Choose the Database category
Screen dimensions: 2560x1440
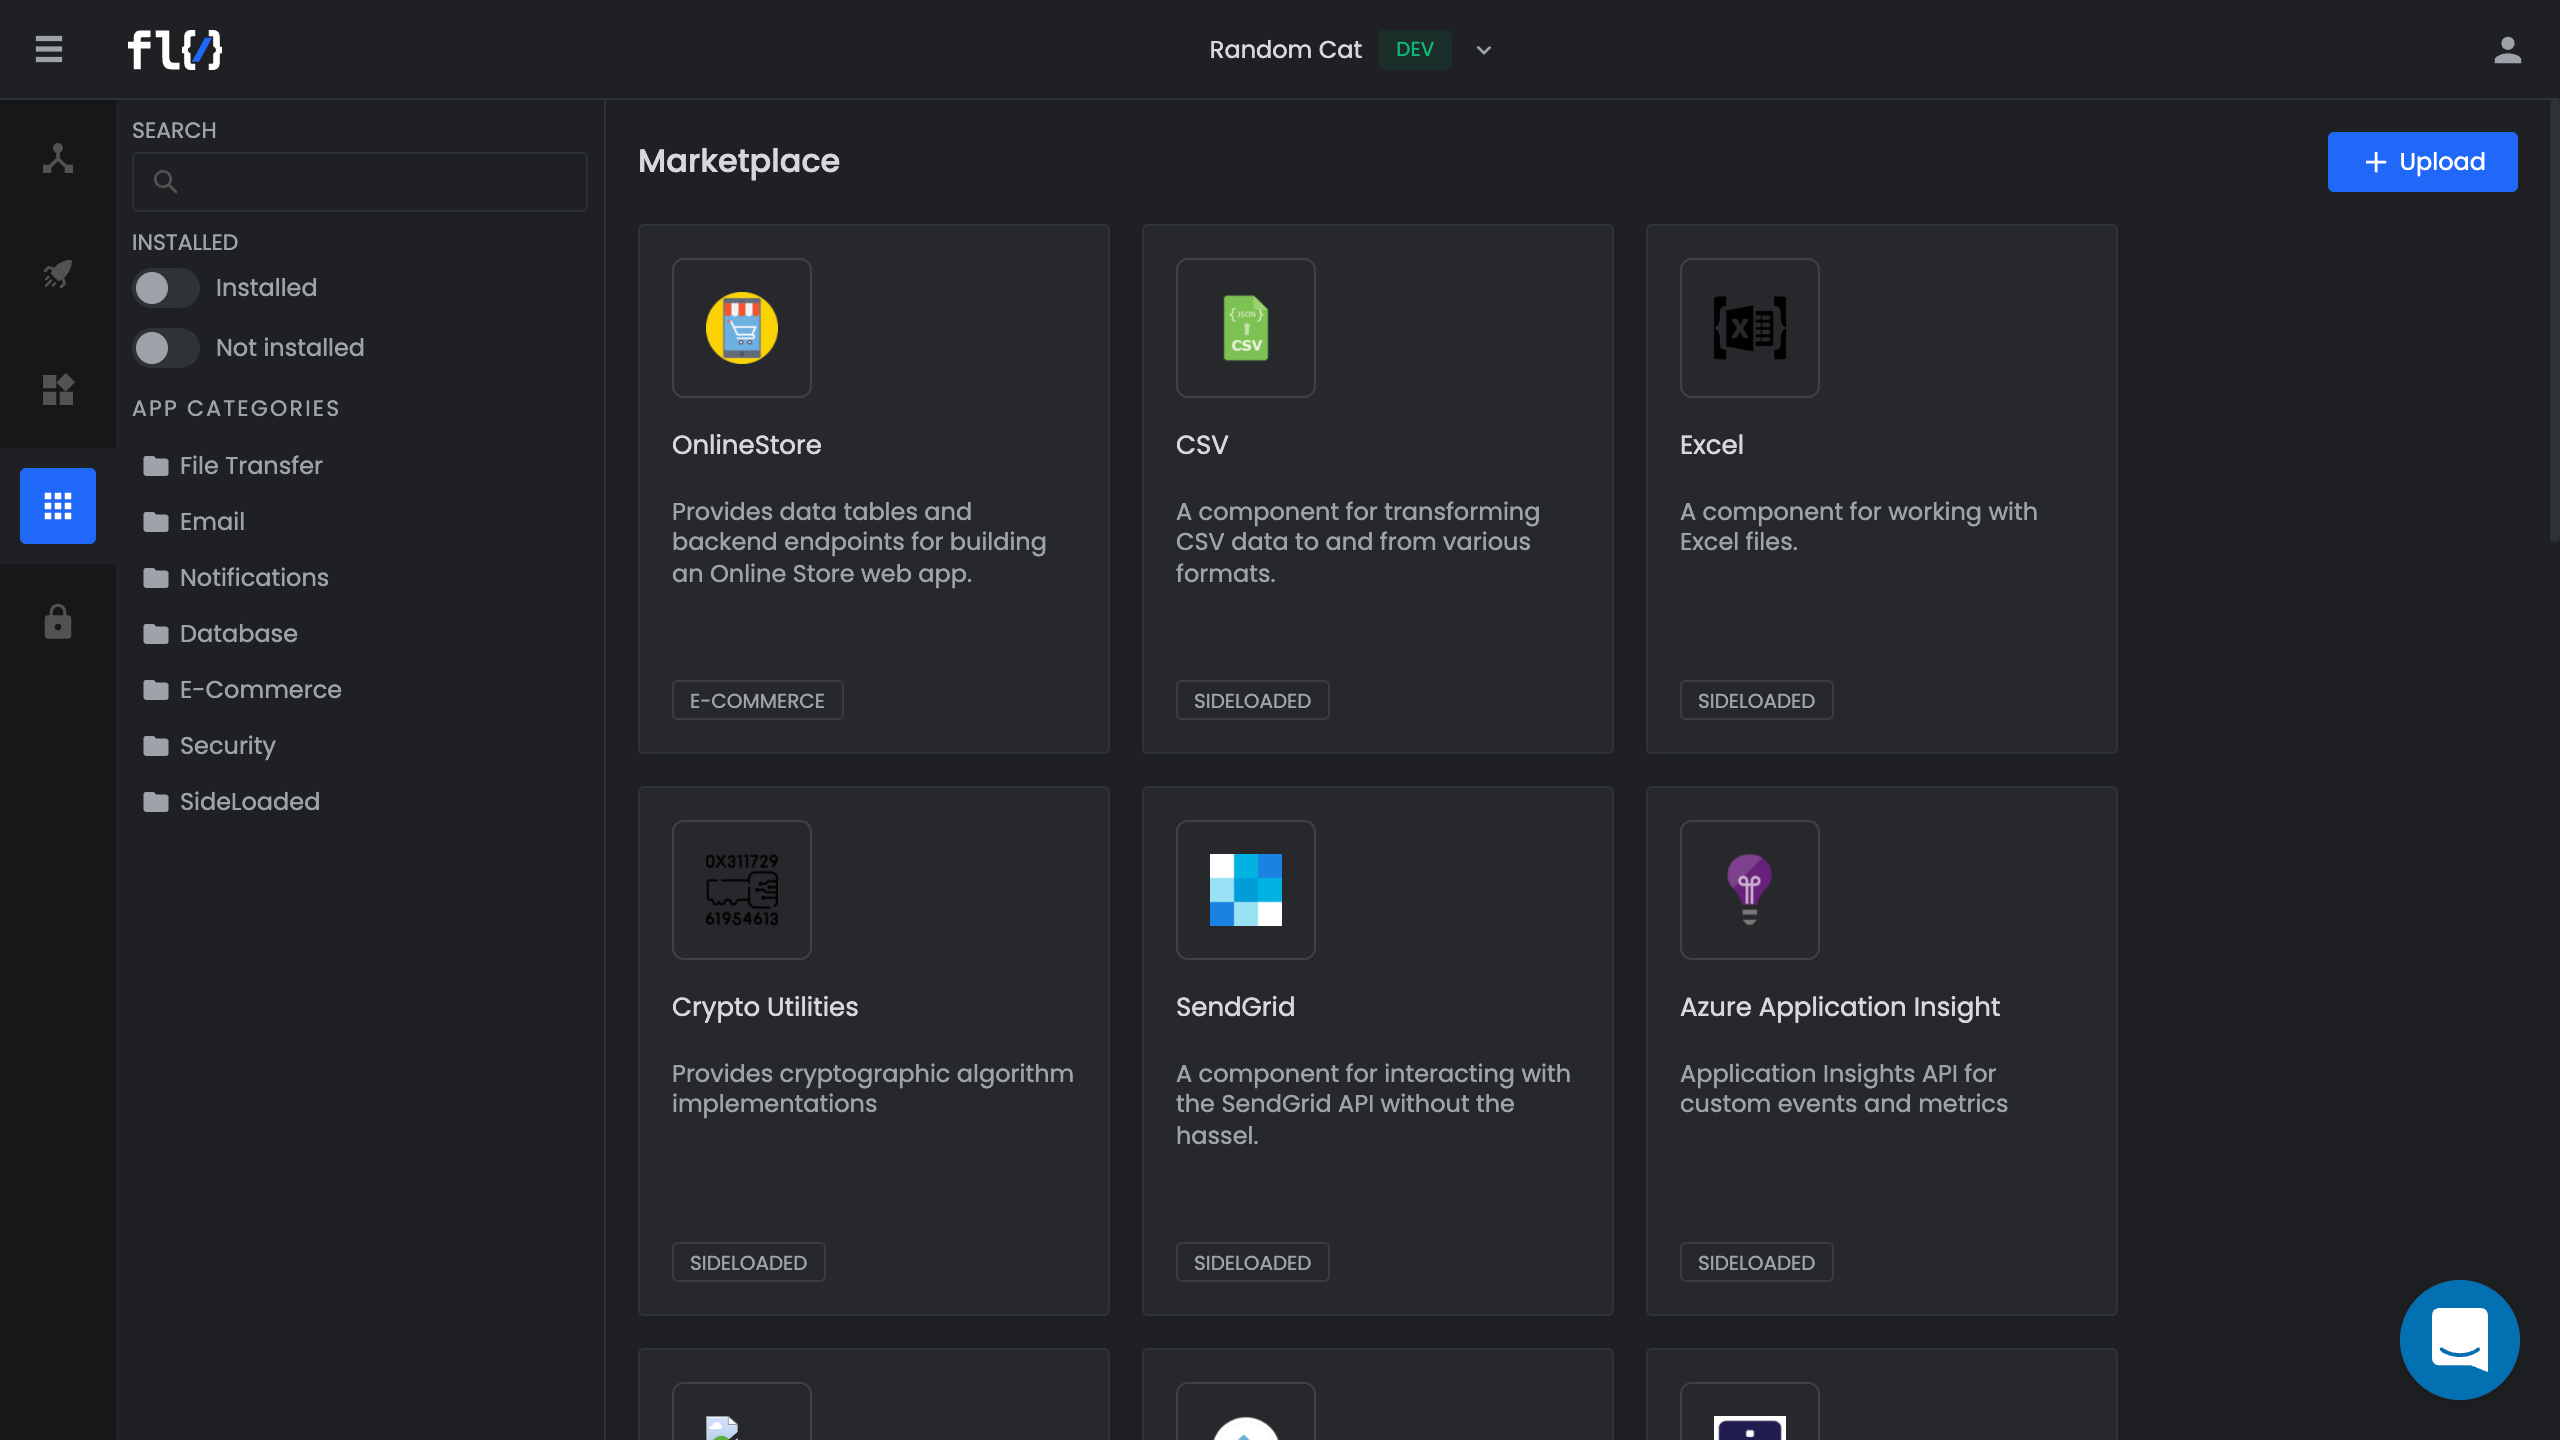[238, 634]
